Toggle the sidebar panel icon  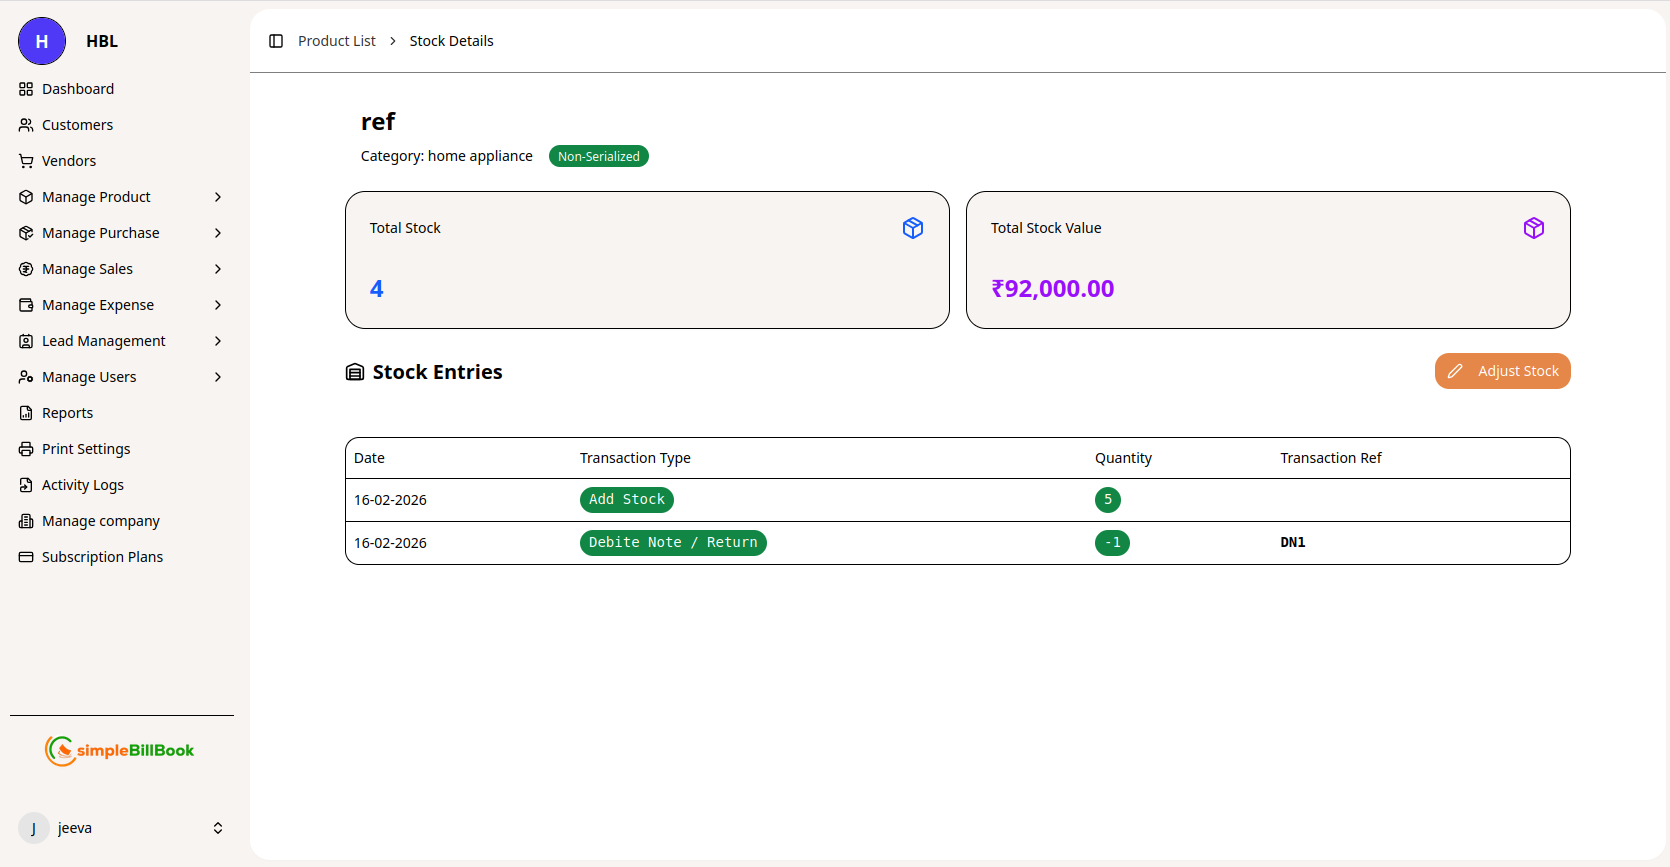point(276,41)
